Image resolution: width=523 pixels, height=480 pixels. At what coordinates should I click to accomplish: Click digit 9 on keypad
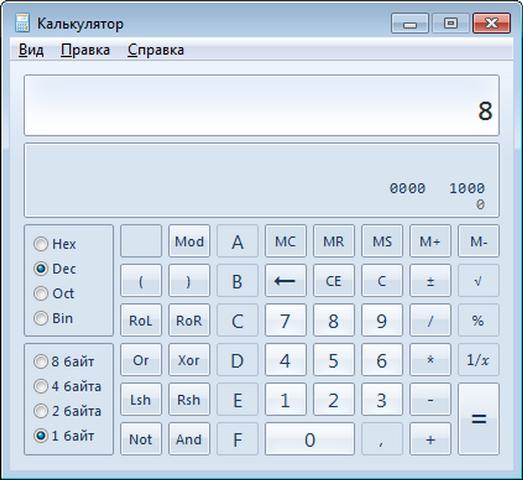(x=382, y=320)
